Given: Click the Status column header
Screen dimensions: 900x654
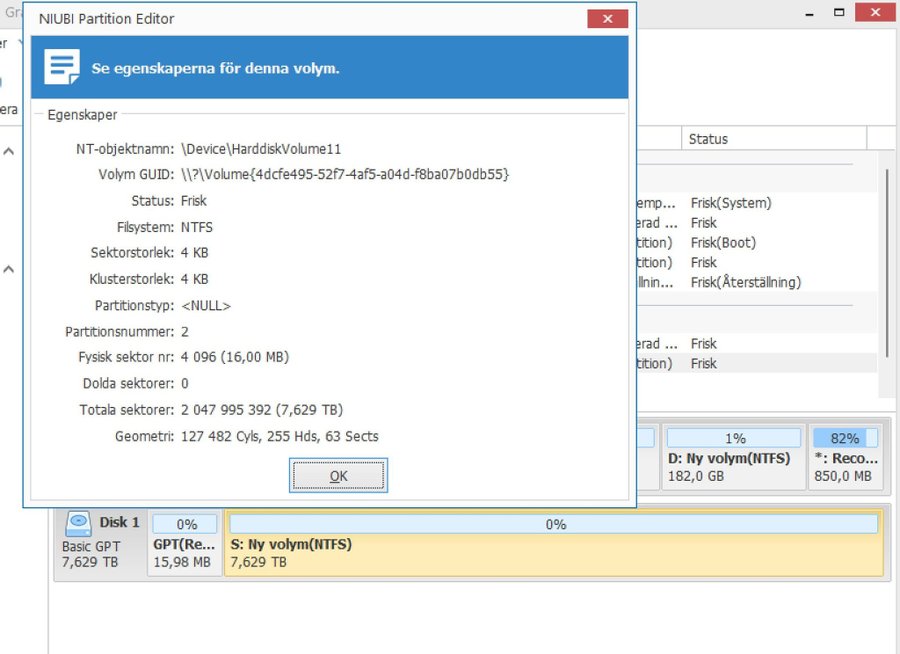Looking at the screenshot, I should [x=774, y=139].
